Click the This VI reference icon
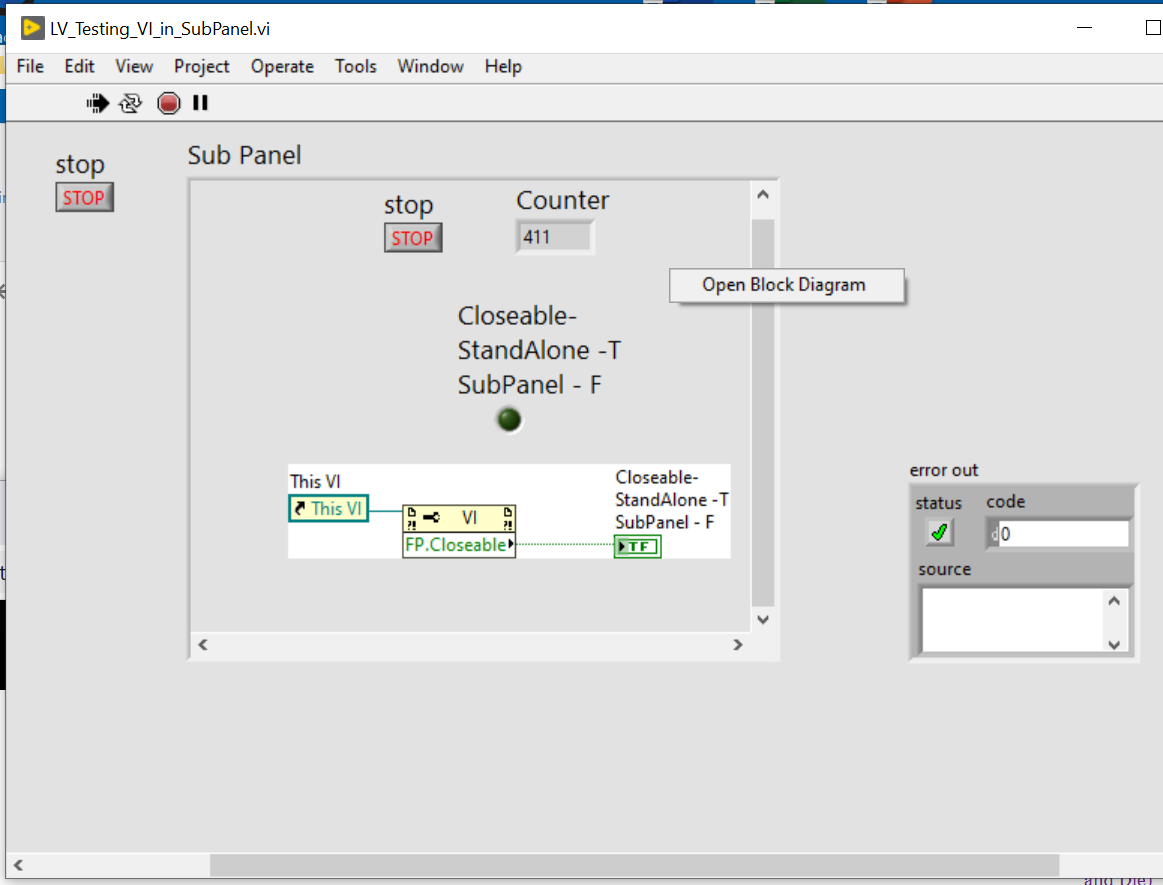This screenshot has height=885, width=1163. [x=328, y=508]
